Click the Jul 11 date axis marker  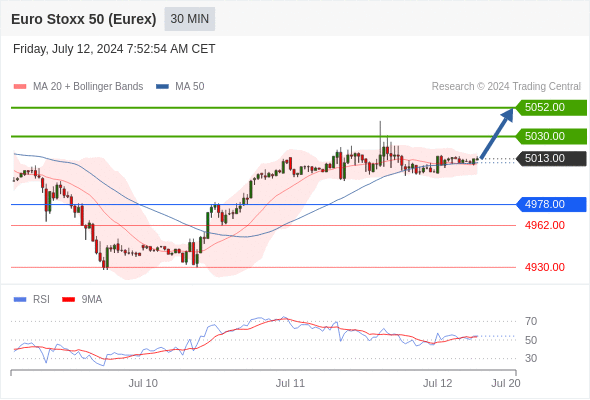pos(290,383)
